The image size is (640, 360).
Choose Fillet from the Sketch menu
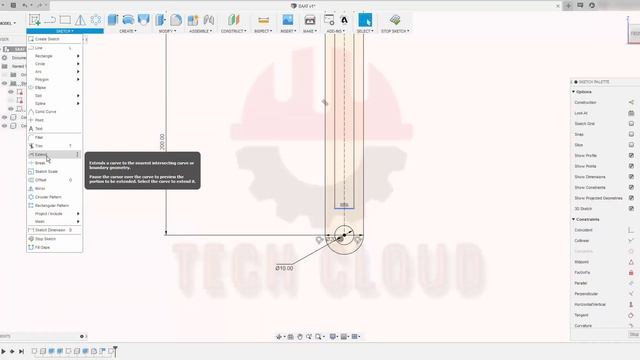tap(54, 138)
